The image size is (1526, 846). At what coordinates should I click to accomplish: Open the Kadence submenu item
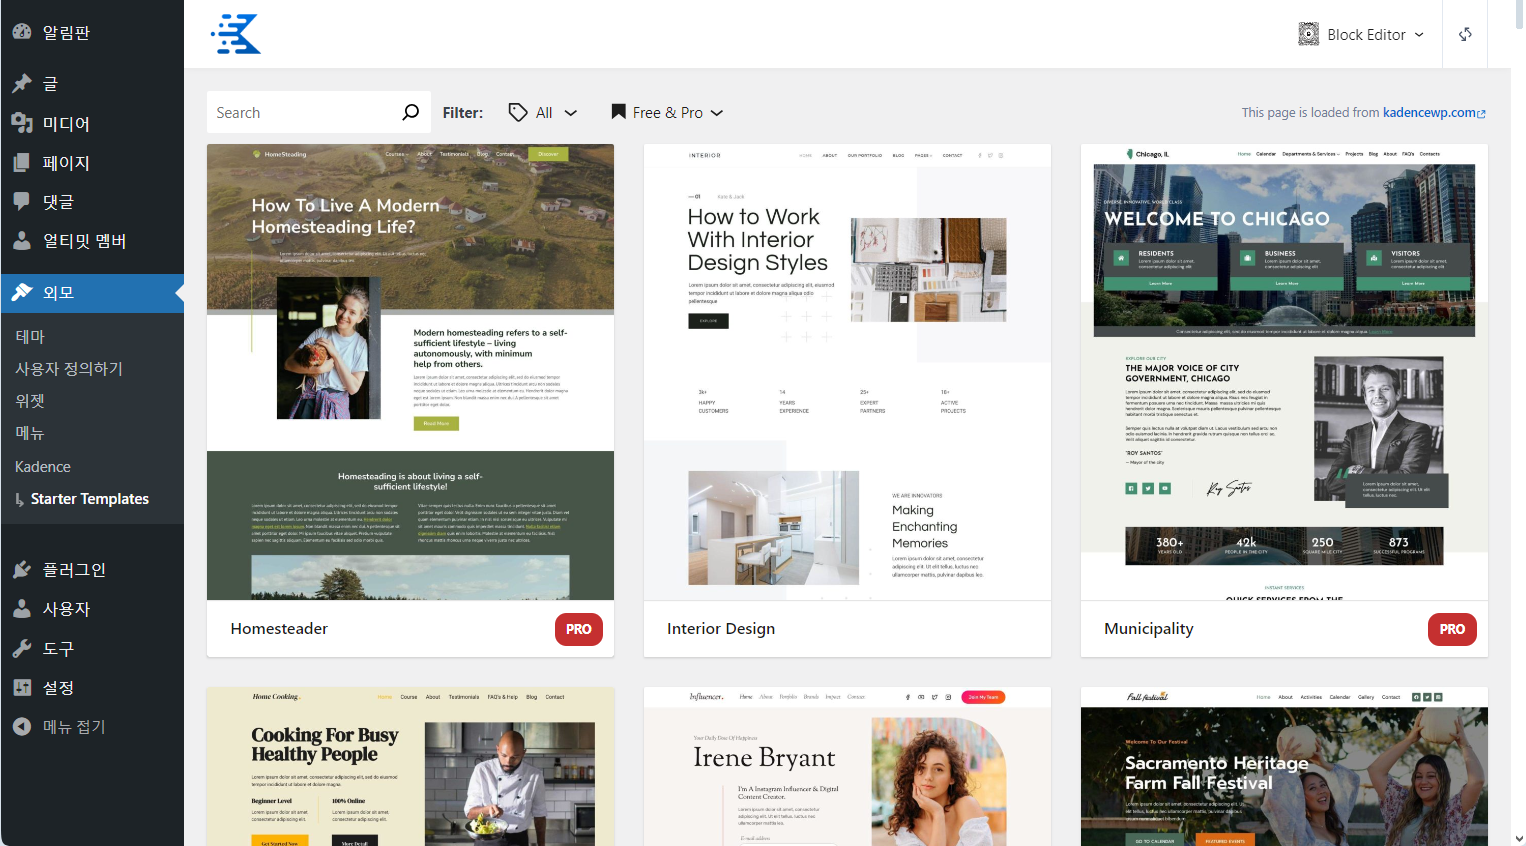click(x=43, y=467)
